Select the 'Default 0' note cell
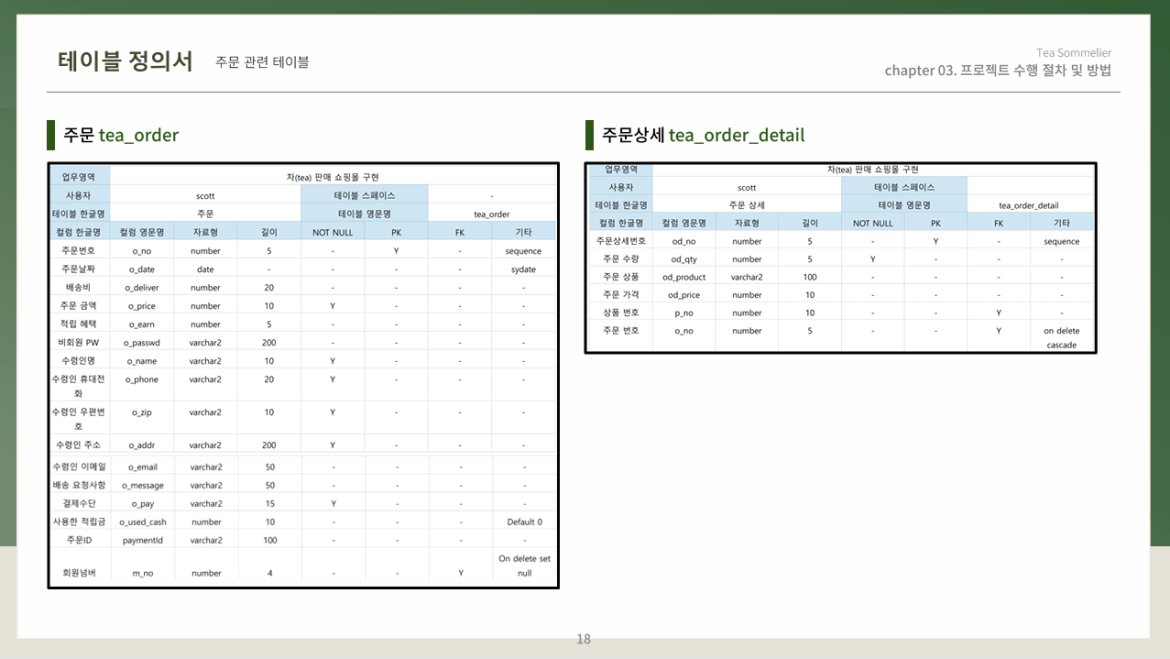 (525, 522)
